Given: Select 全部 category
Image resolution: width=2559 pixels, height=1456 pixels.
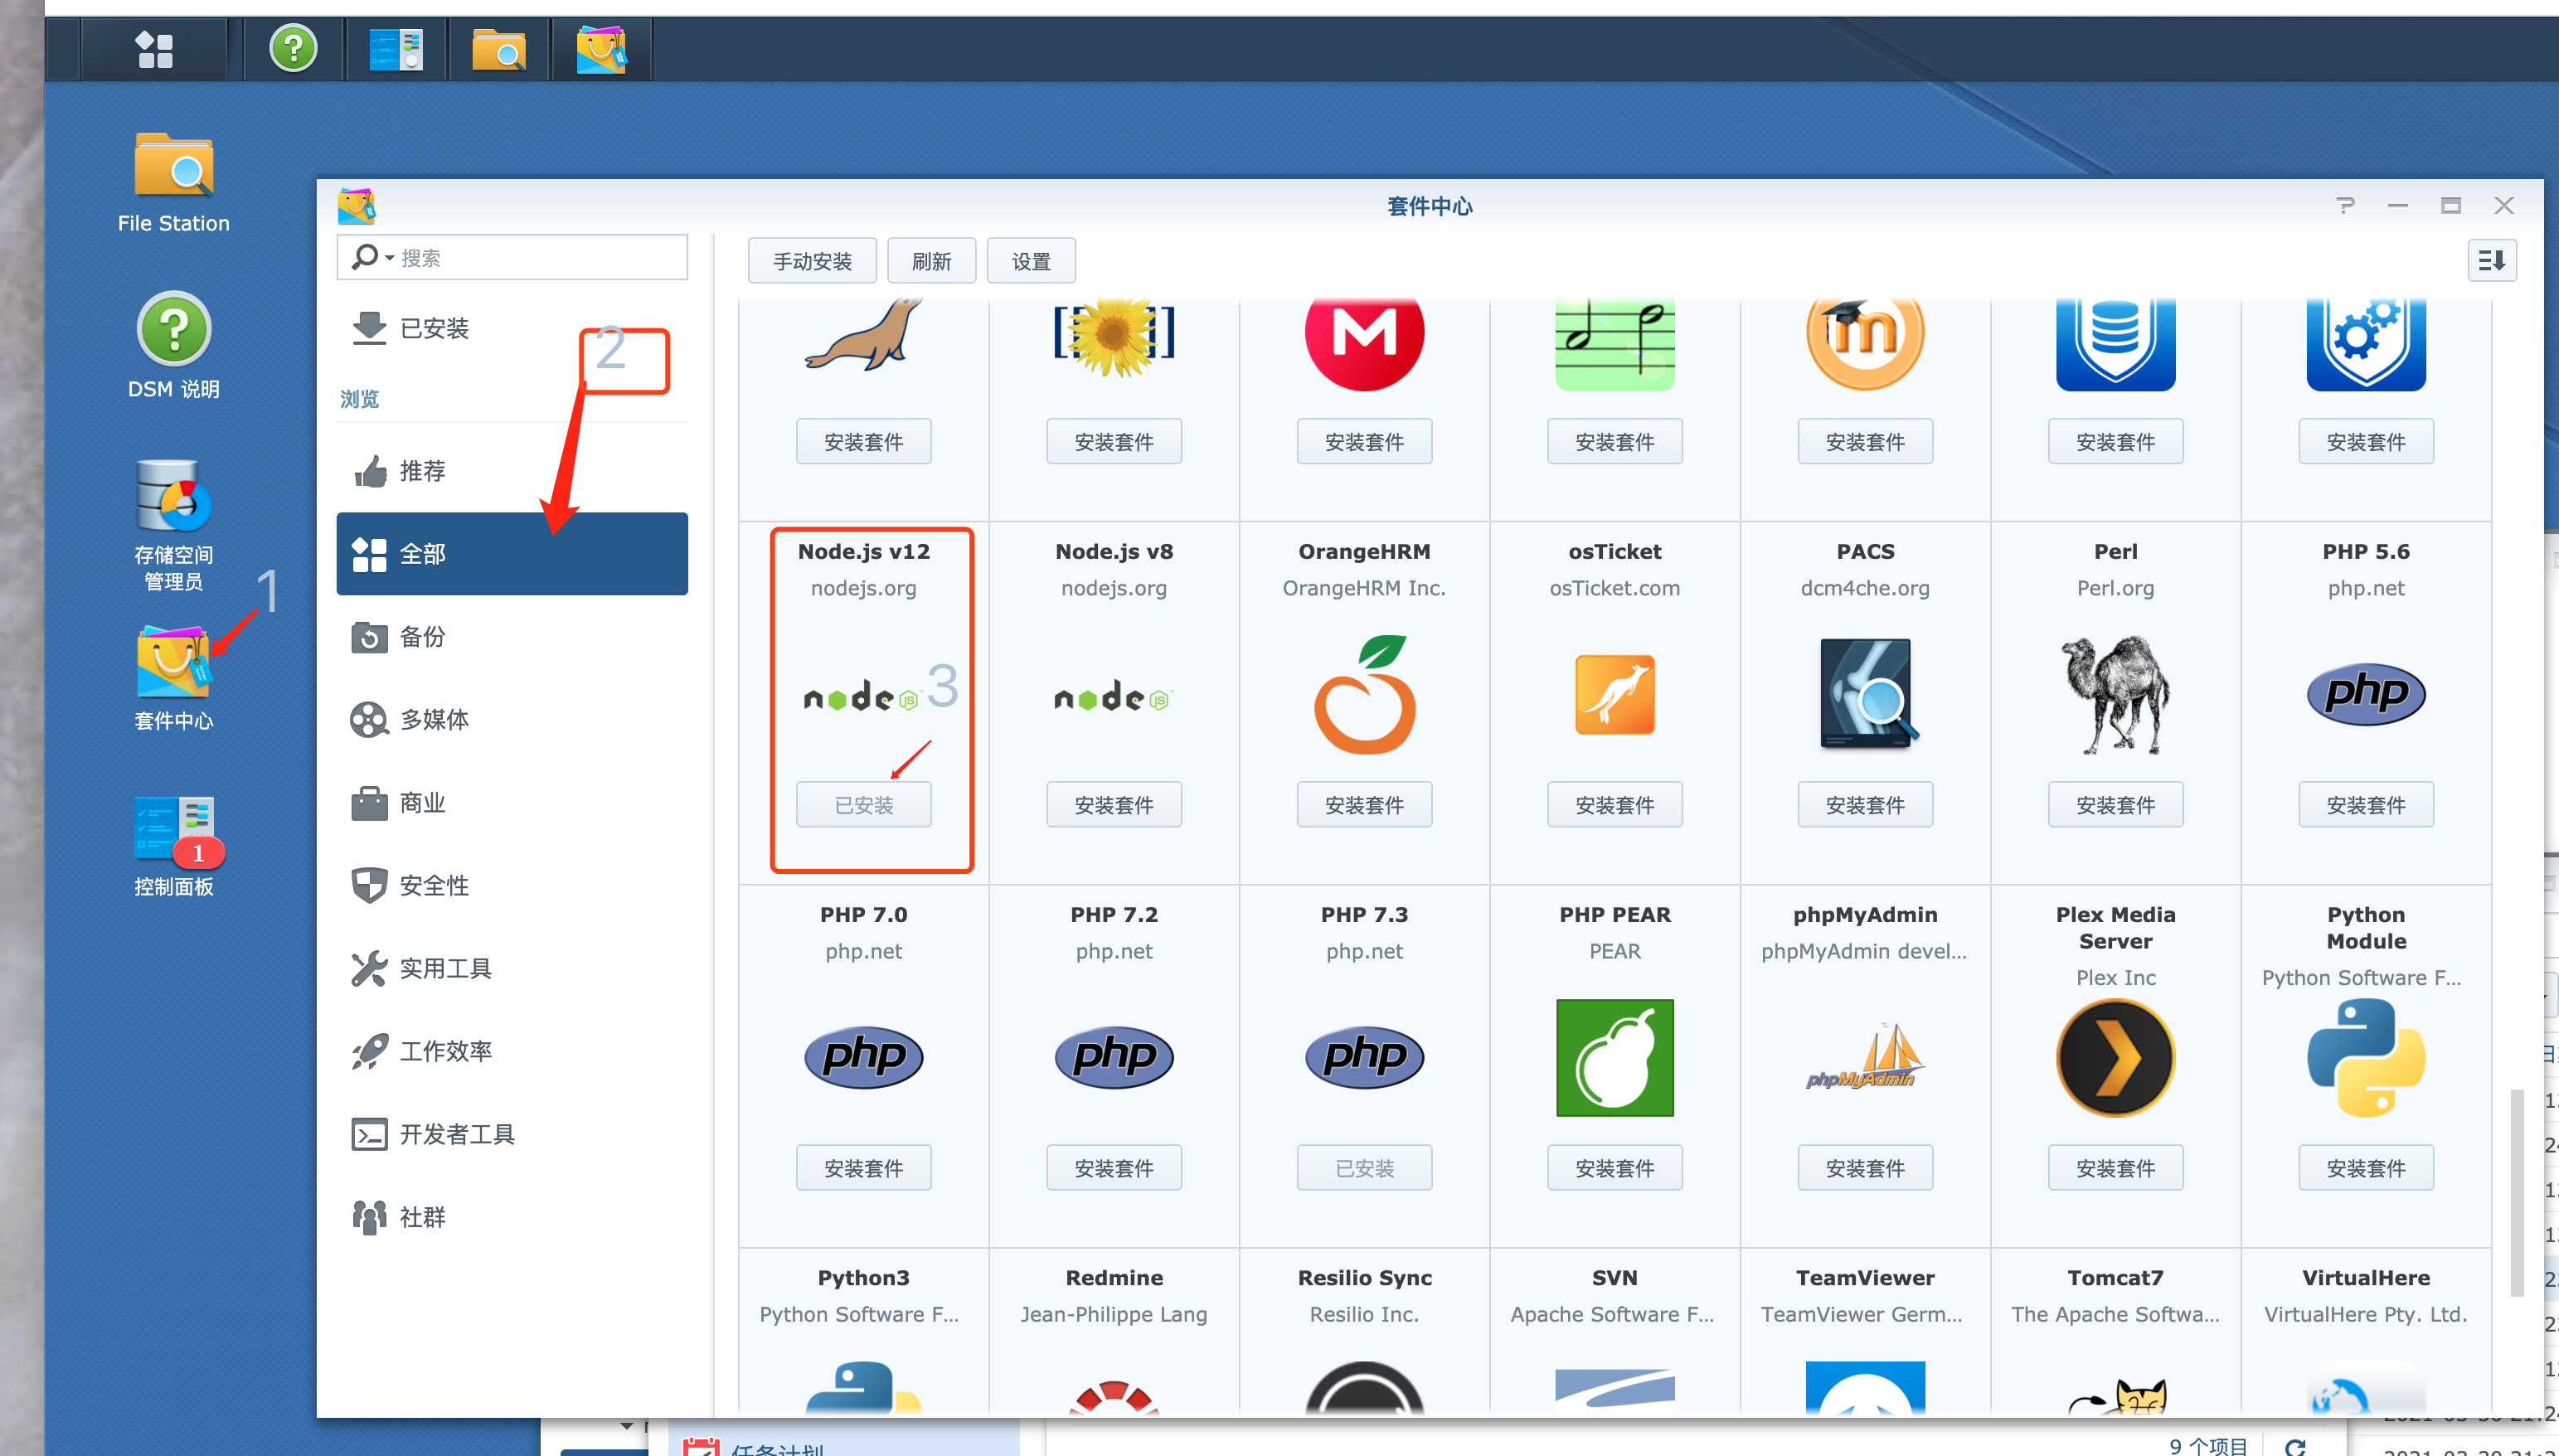Looking at the screenshot, I should click(512, 554).
